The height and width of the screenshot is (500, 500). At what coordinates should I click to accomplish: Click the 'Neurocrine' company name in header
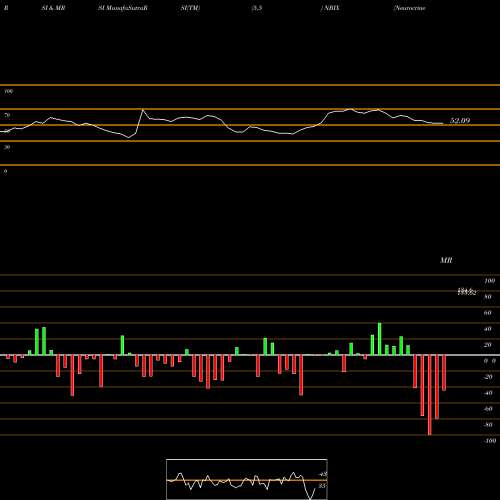tap(409, 8)
